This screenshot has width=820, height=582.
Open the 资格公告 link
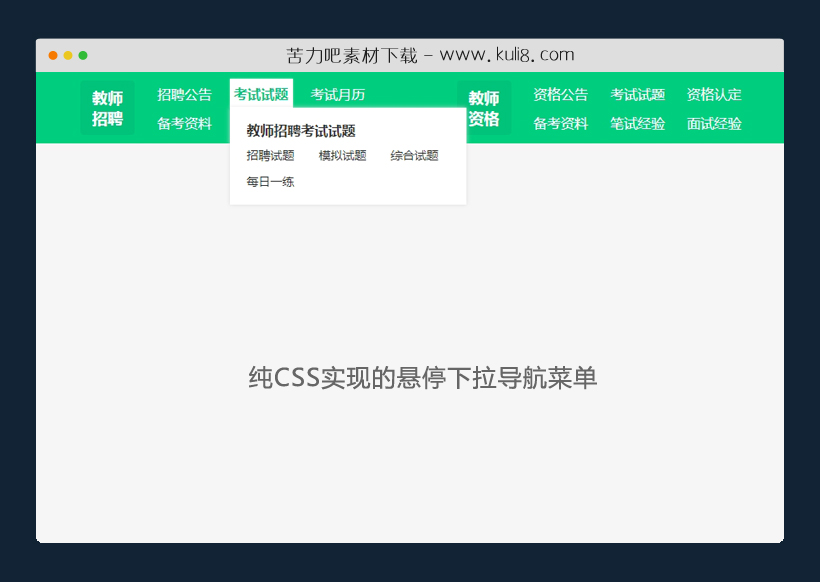tap(560, 94)
